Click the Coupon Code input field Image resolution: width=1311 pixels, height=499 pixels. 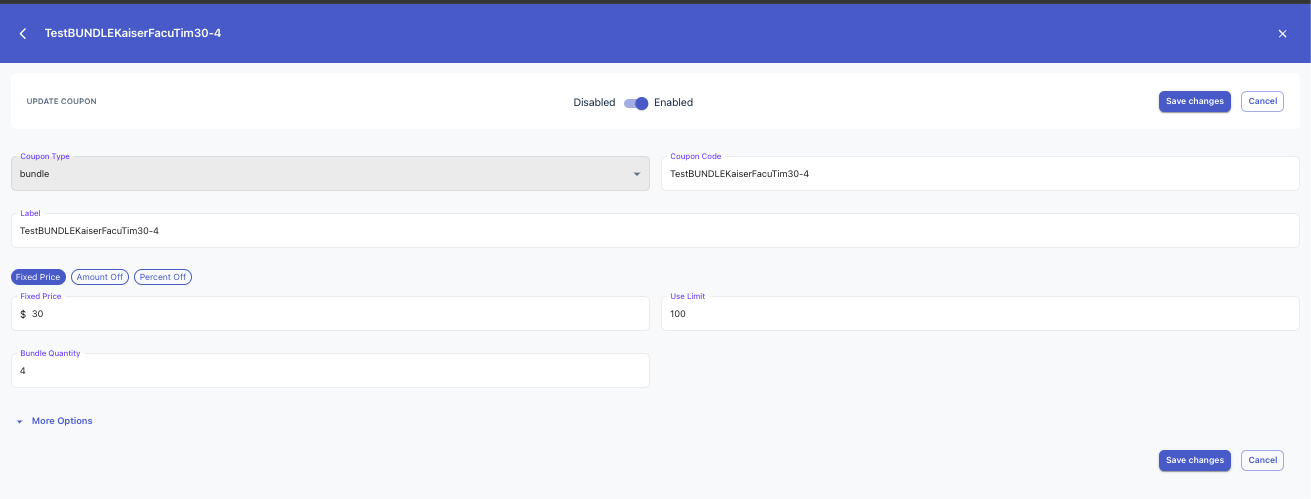pyautogui.click(x=980, y=174)
